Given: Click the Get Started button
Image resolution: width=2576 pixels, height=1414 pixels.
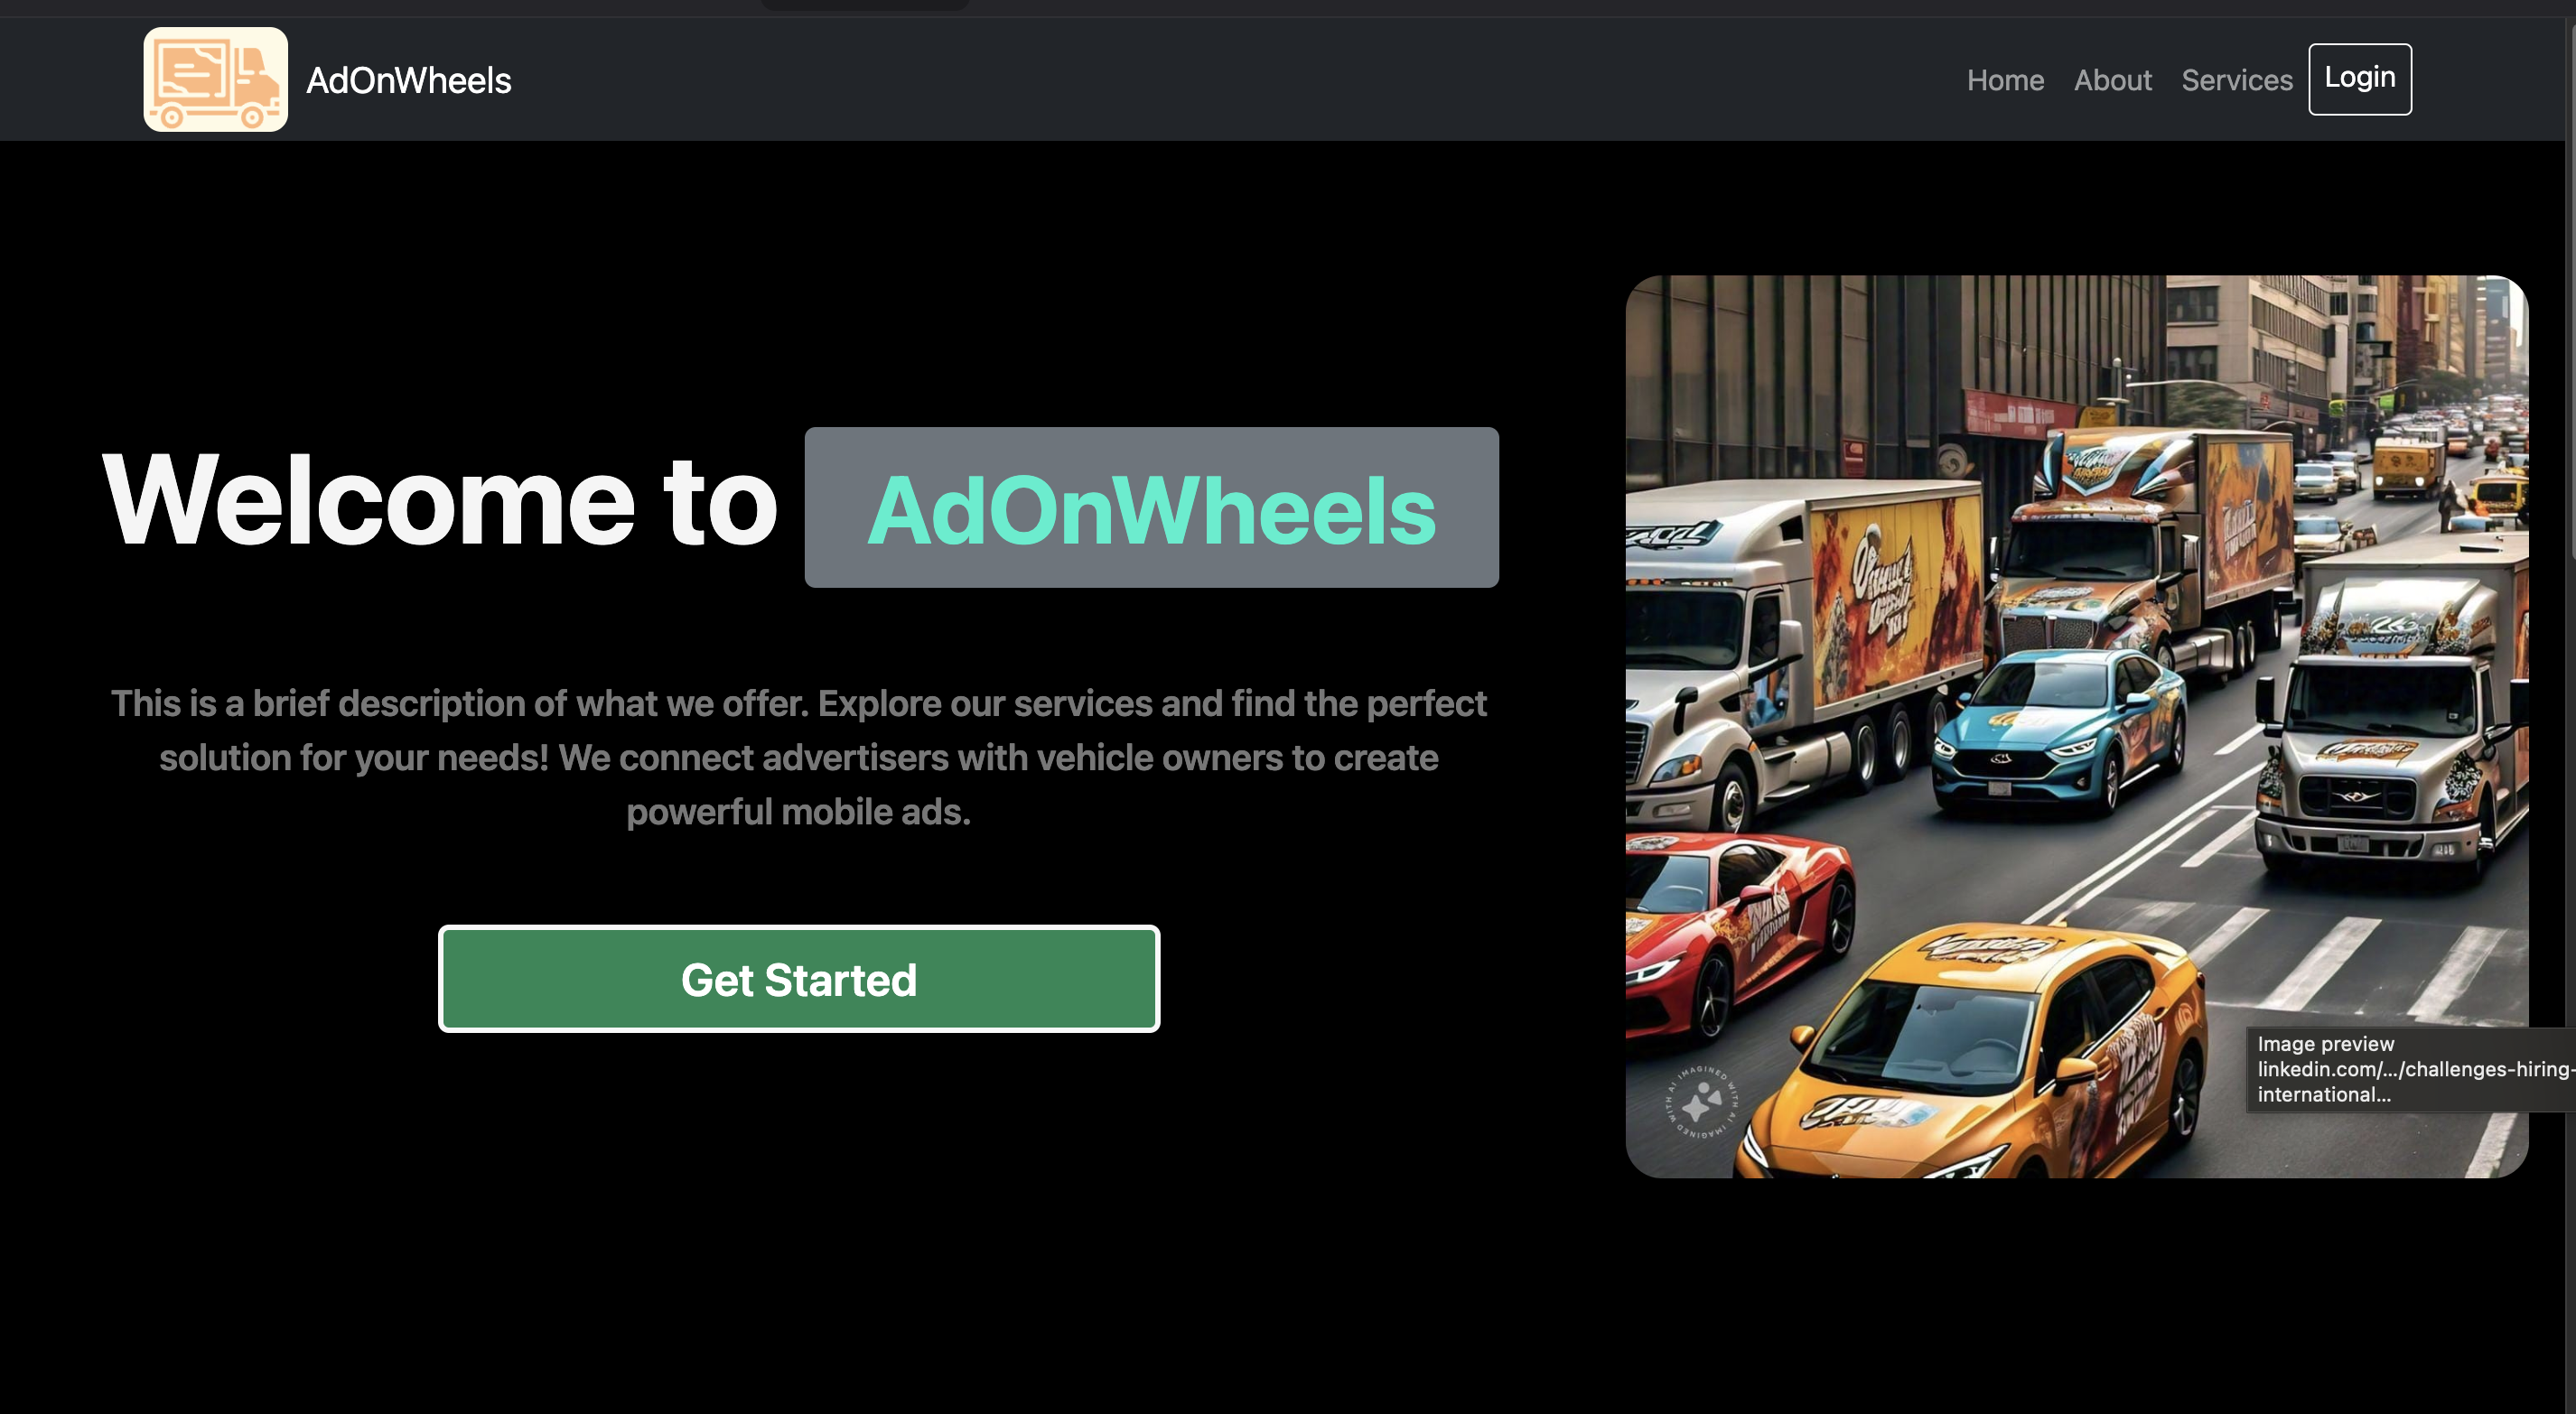Looking at the screenshot, I should [x=798, y=978].
